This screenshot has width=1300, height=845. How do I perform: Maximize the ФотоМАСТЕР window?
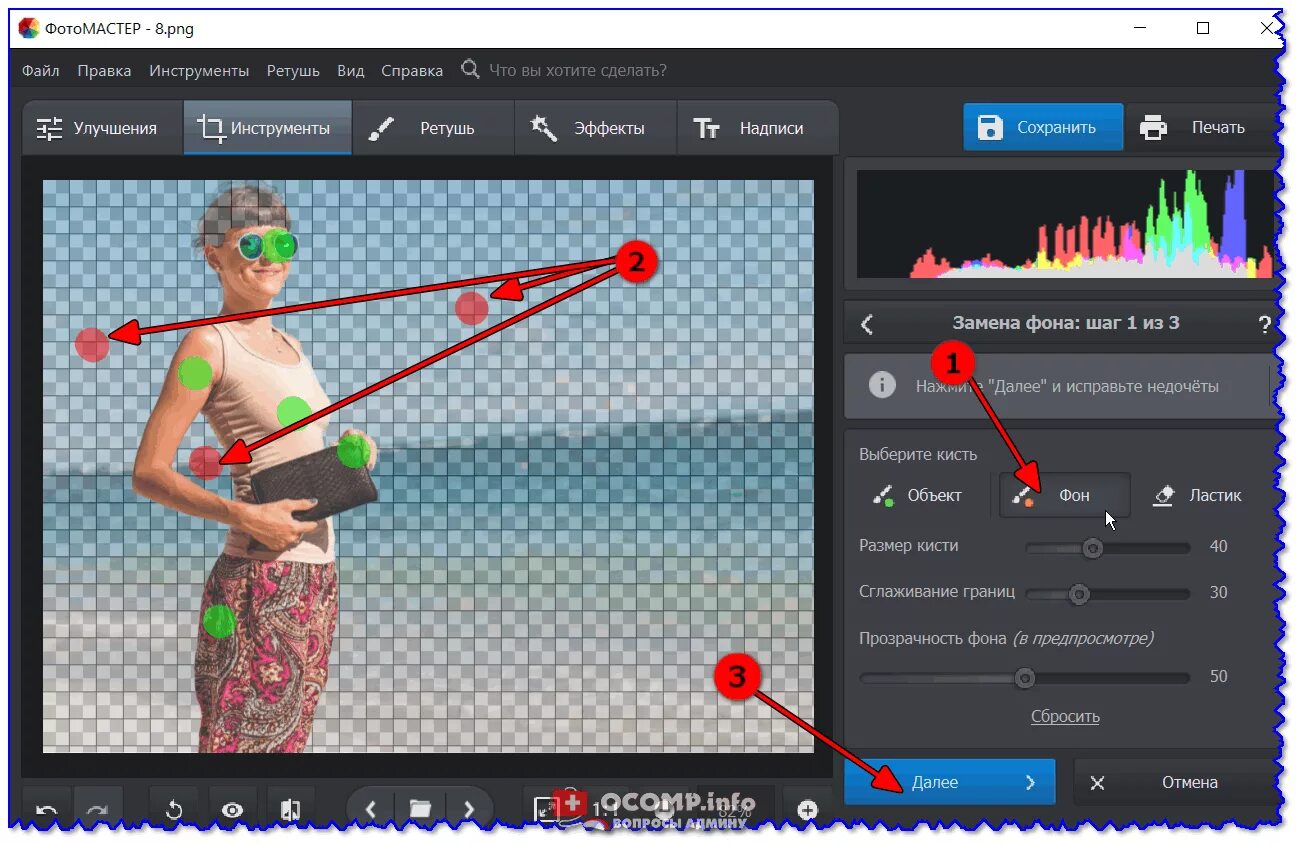tap(1203, 28)
